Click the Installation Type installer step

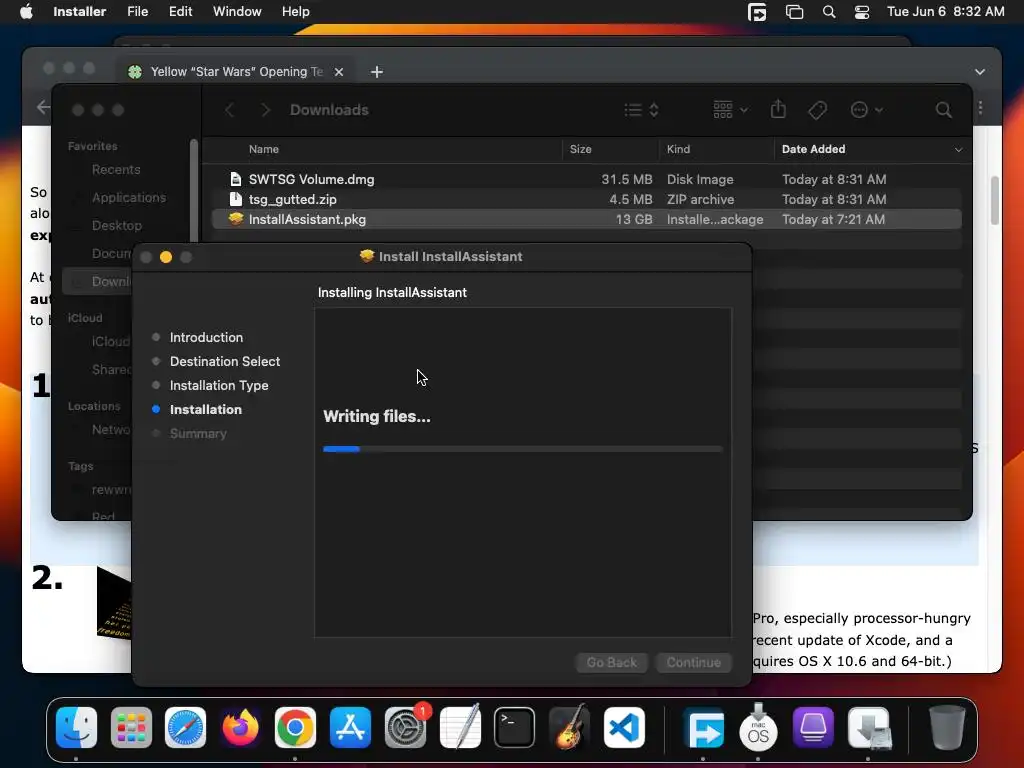pyautogui.click(x=219, y=385)
